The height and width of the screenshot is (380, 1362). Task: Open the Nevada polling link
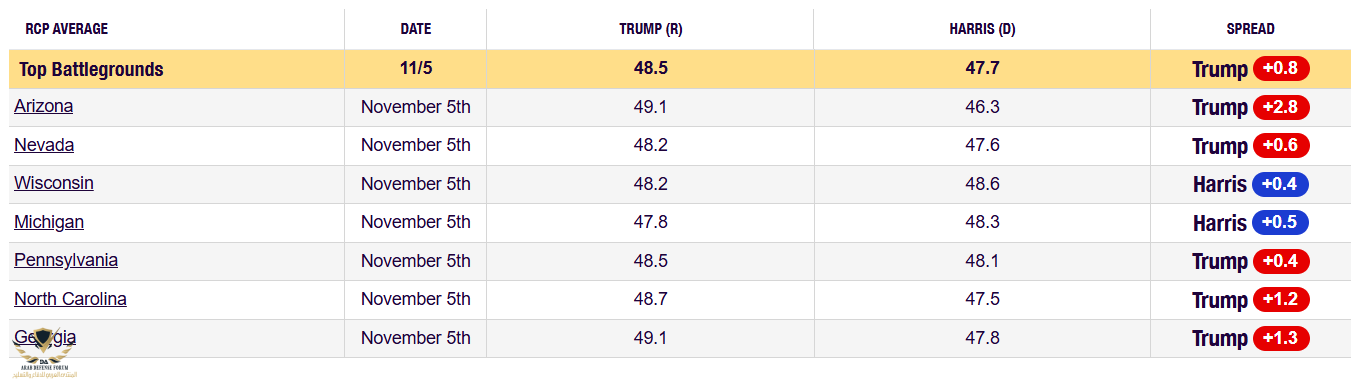coord(44,145)
